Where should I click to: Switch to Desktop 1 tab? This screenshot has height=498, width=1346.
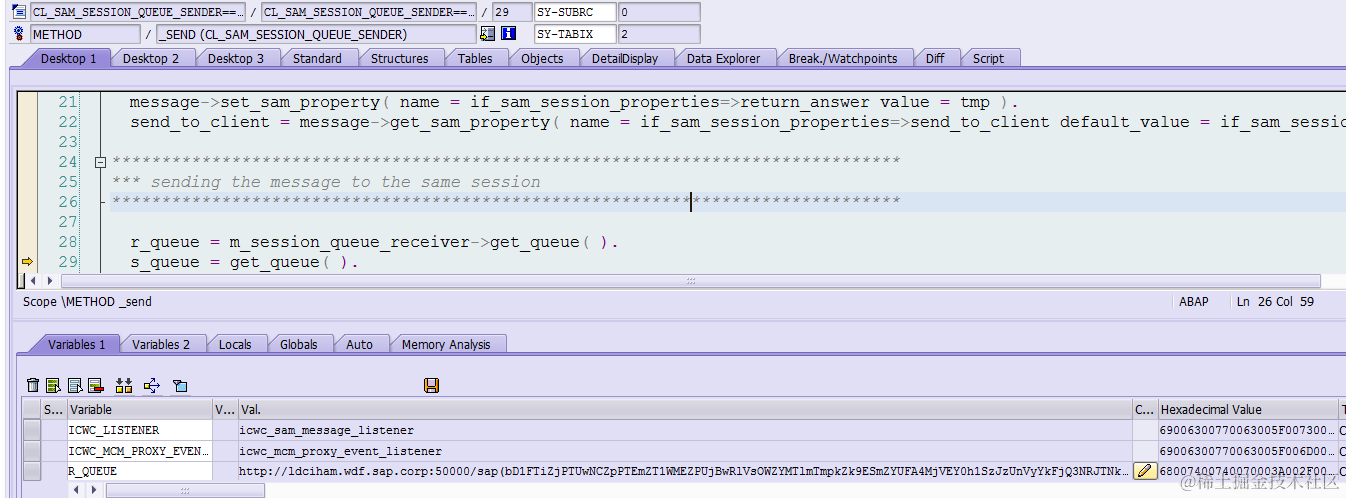pos(69,58)
